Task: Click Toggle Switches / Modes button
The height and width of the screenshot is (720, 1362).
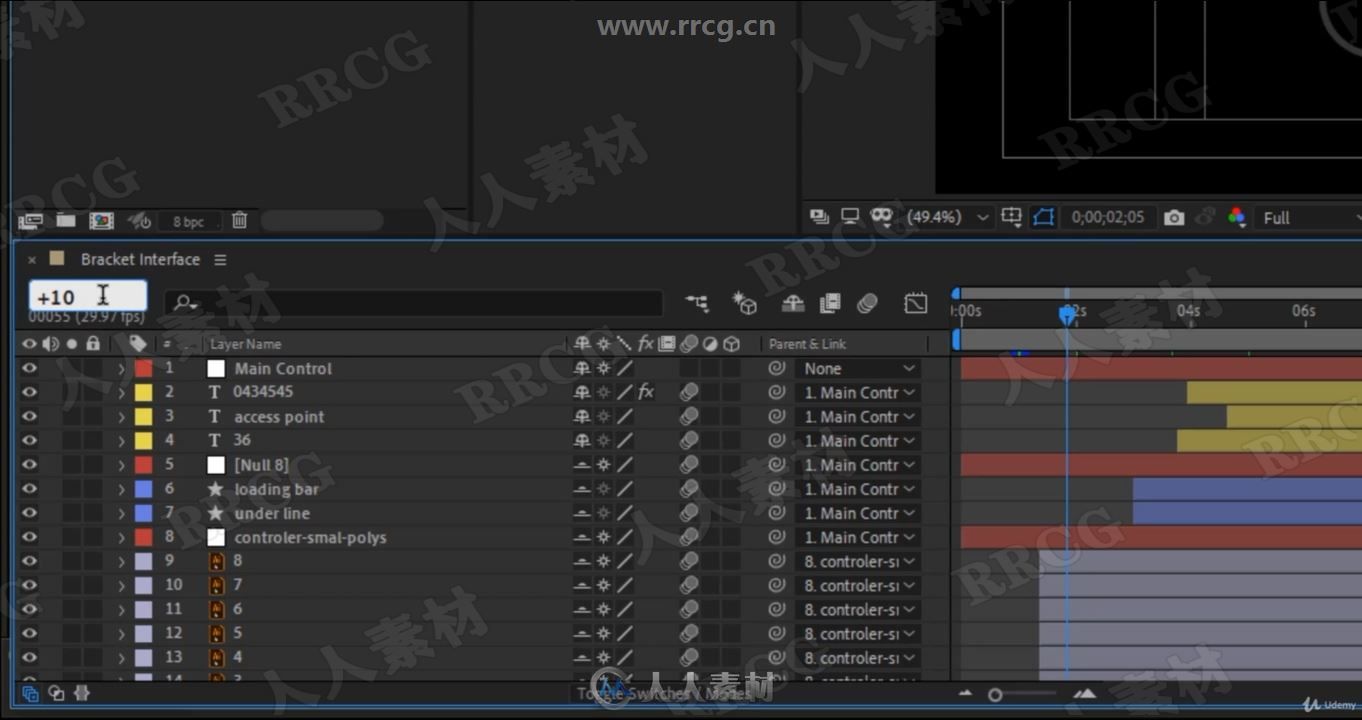Action: click(664, 693)
